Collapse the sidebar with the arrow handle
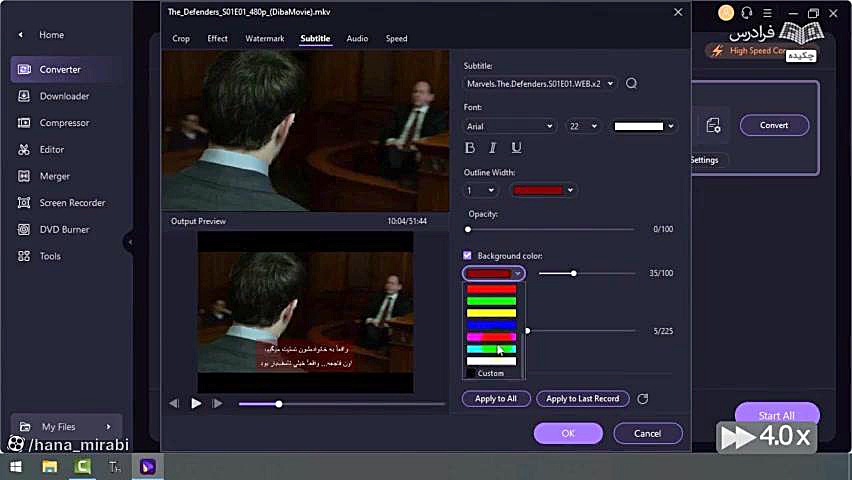852x480 pixels. click(129, 242)
